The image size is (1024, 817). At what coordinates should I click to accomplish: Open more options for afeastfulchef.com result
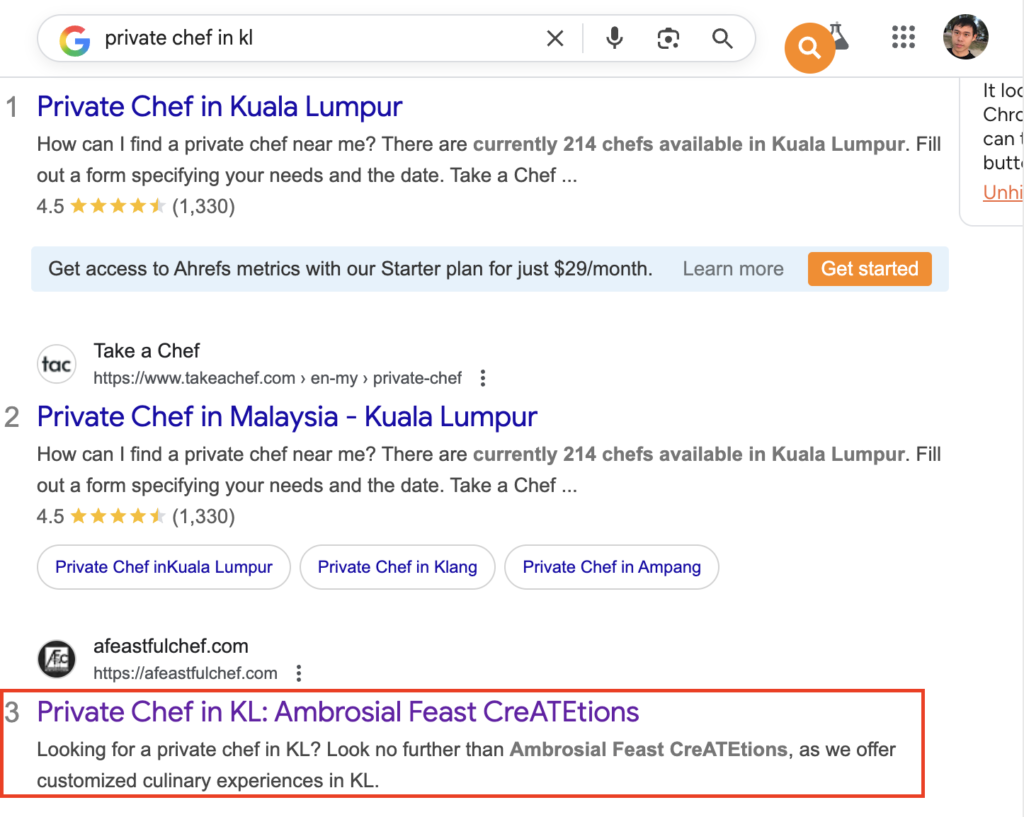pos(298,673)
